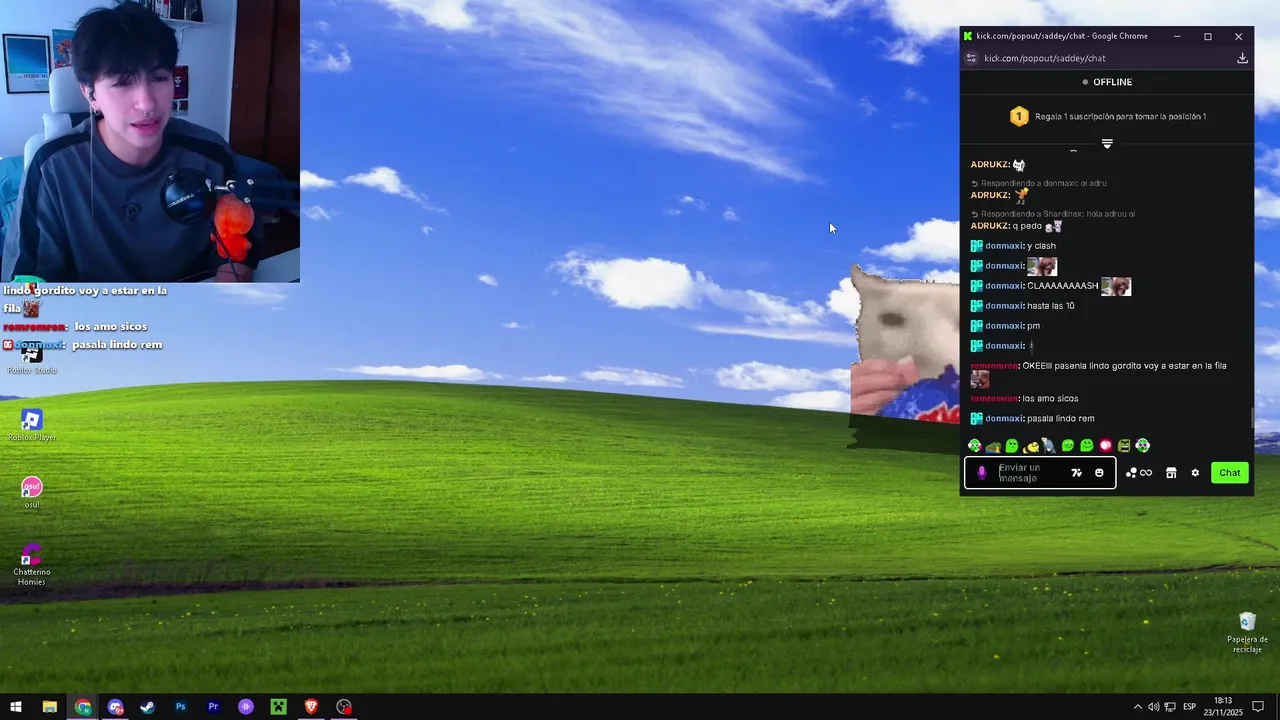Click the 'hasta las 10' chat message
Viewport: 1280px width, 720px height.
click(x=1051, y=306)
